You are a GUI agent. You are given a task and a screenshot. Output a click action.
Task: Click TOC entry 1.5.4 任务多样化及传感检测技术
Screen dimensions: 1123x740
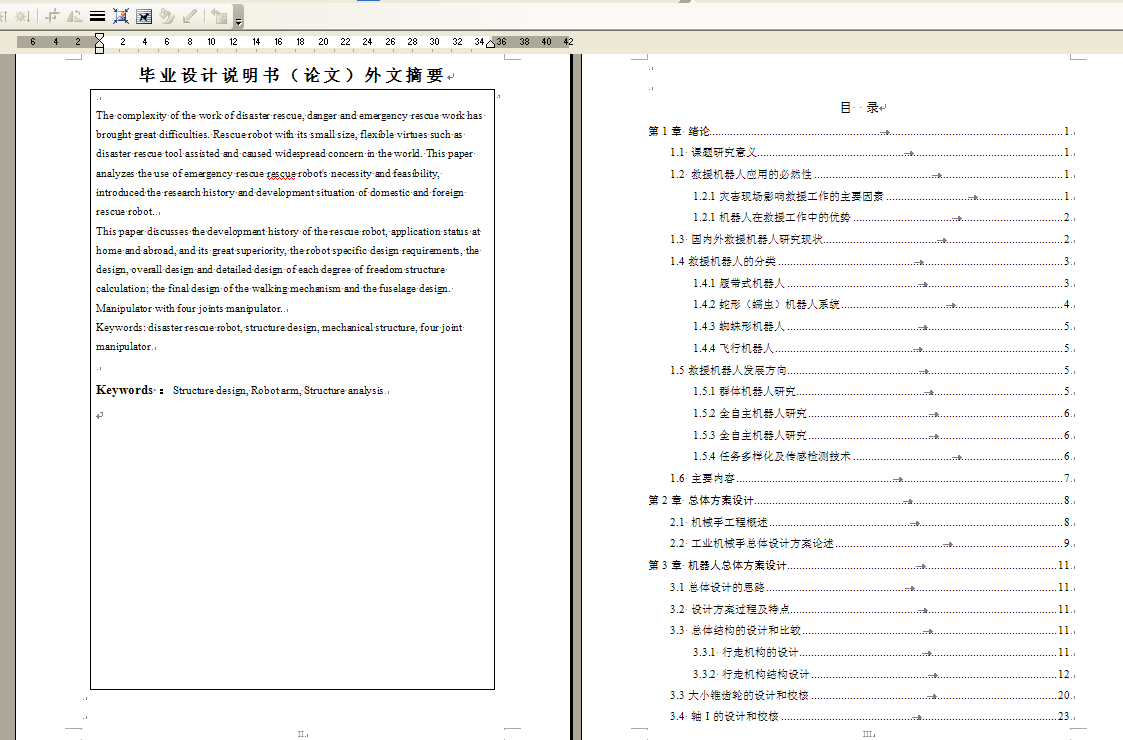[x=881, y=456]
